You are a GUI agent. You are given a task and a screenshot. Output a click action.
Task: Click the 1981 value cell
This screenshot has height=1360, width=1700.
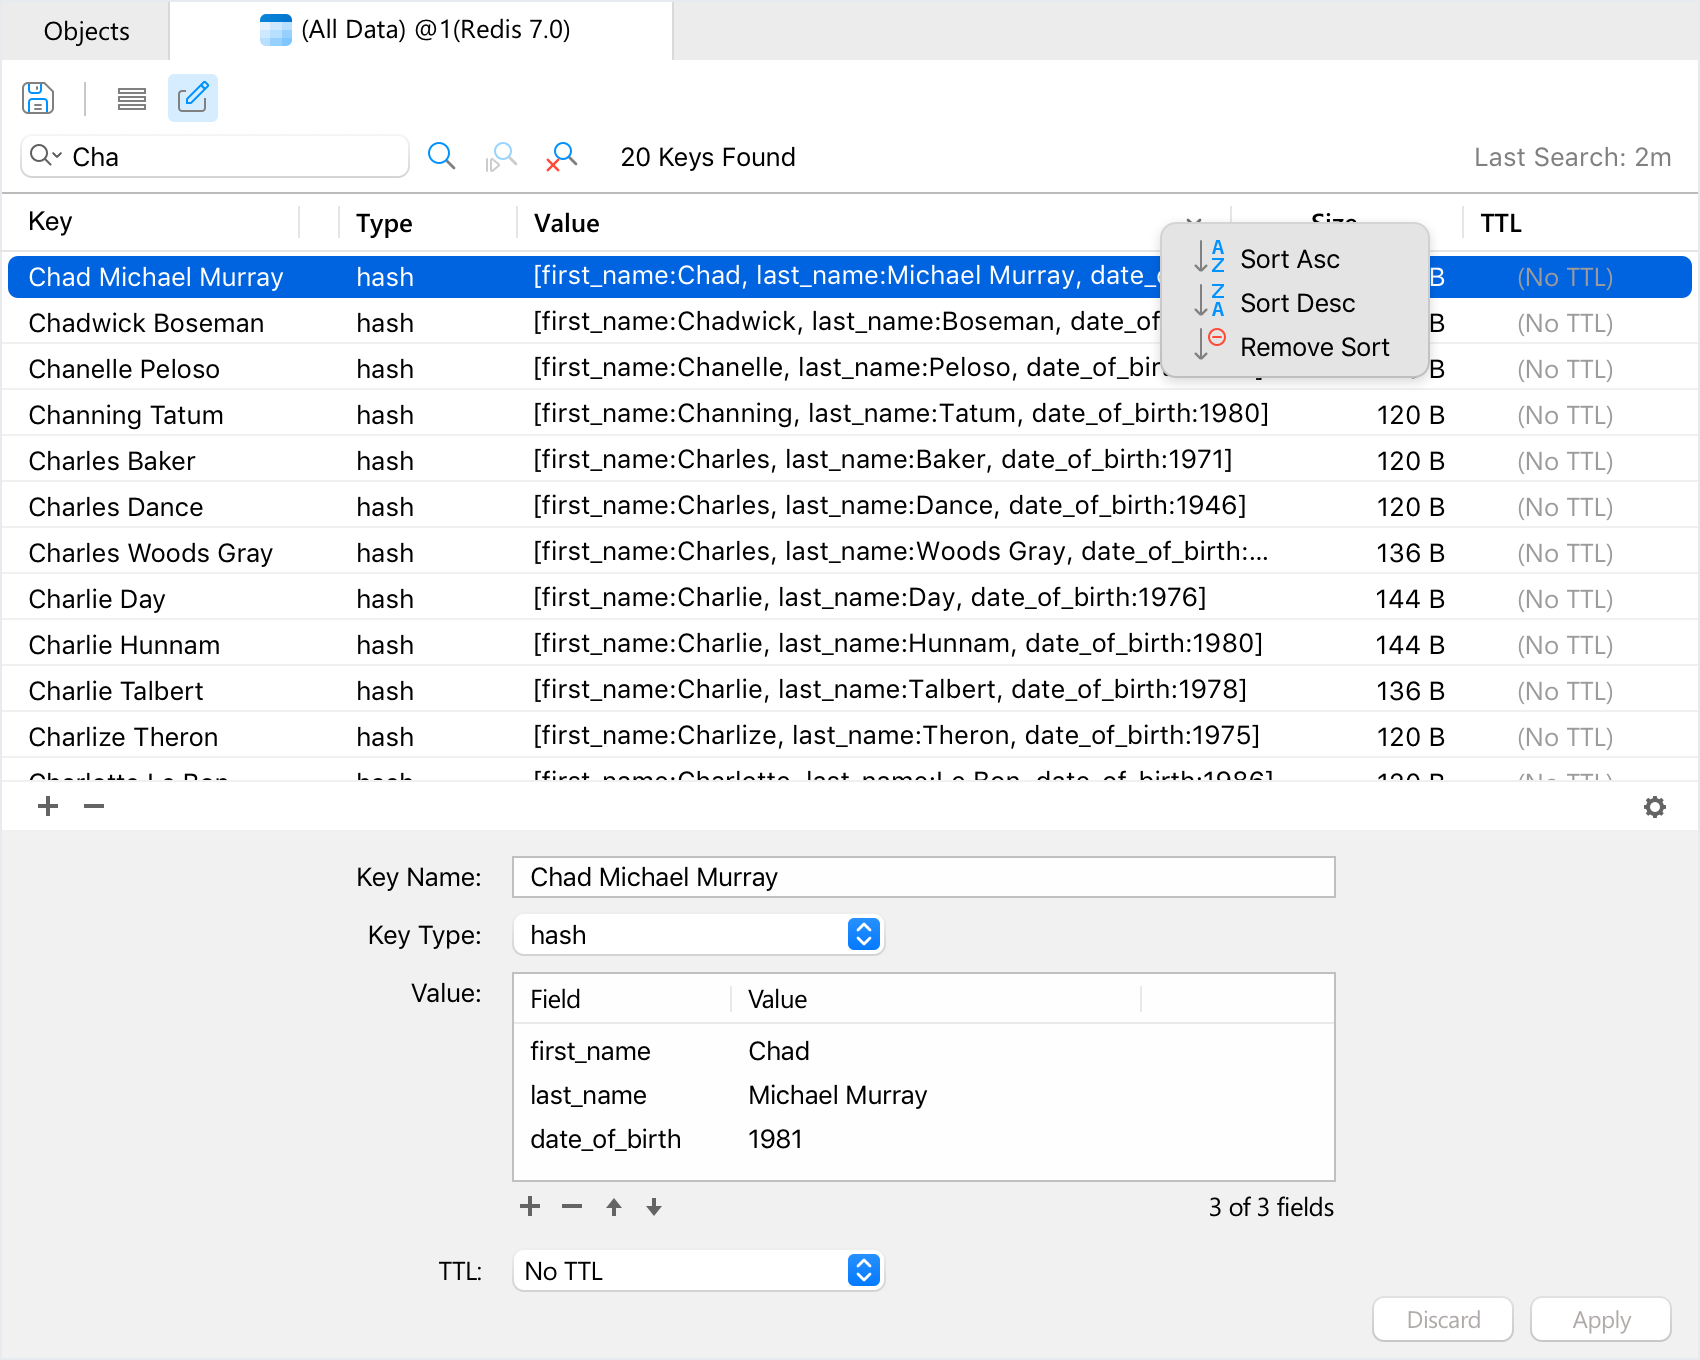775,1139
